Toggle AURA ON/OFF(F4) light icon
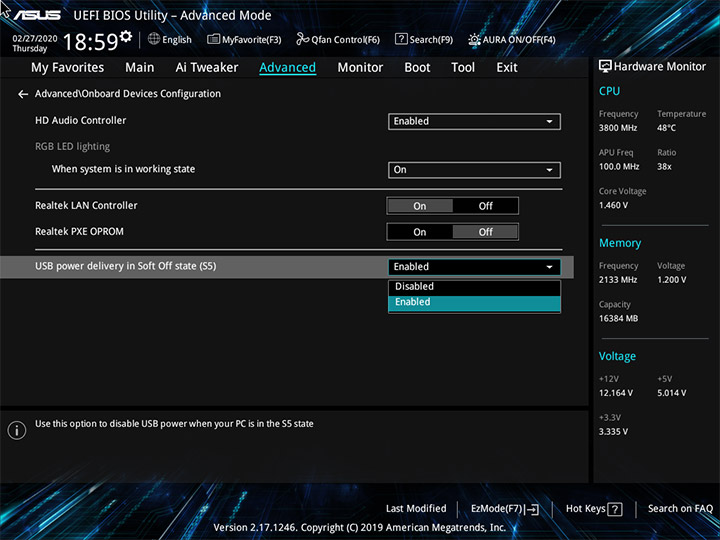The width and height of the screenshot is (720, 540). [x=474, y=39]
